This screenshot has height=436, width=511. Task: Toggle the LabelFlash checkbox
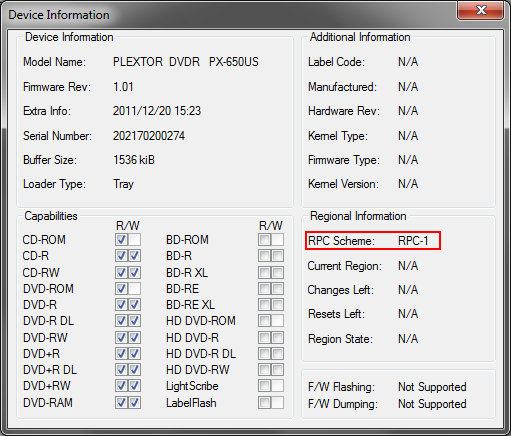pos(264,402)
